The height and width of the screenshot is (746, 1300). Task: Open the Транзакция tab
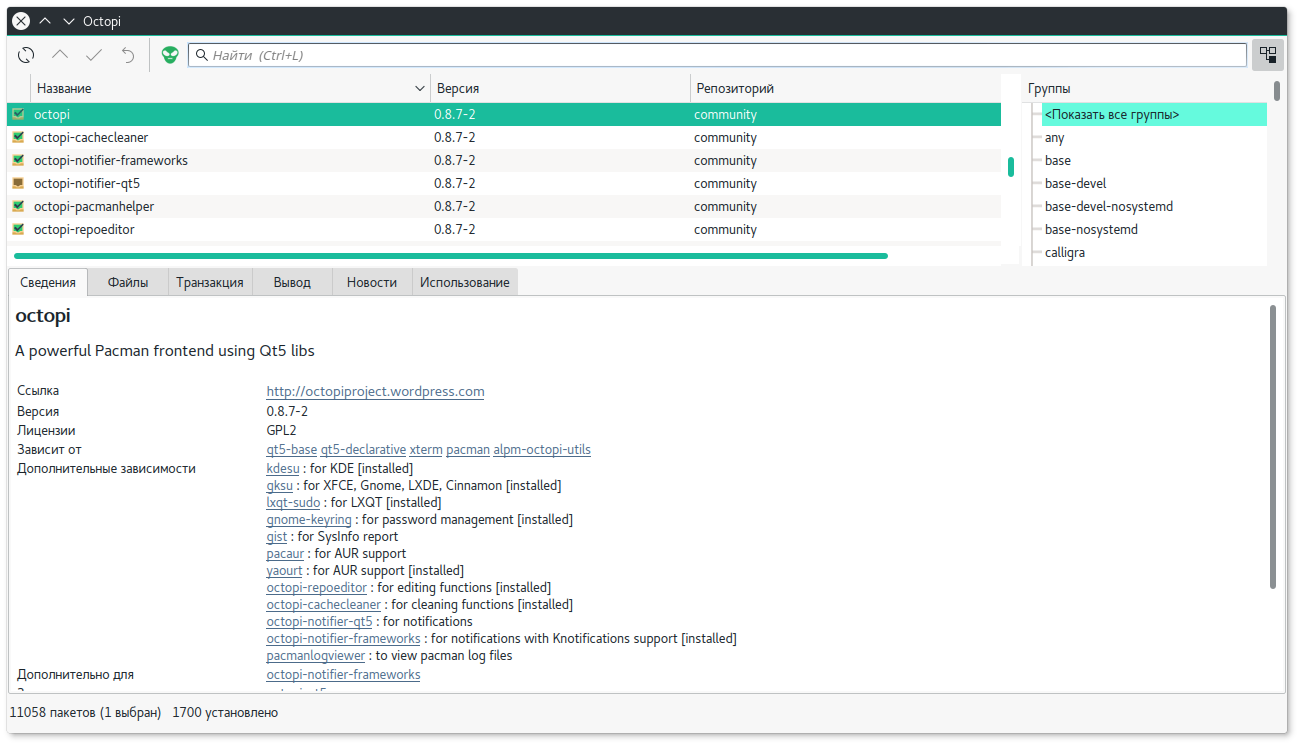click(x=210, y=283)
